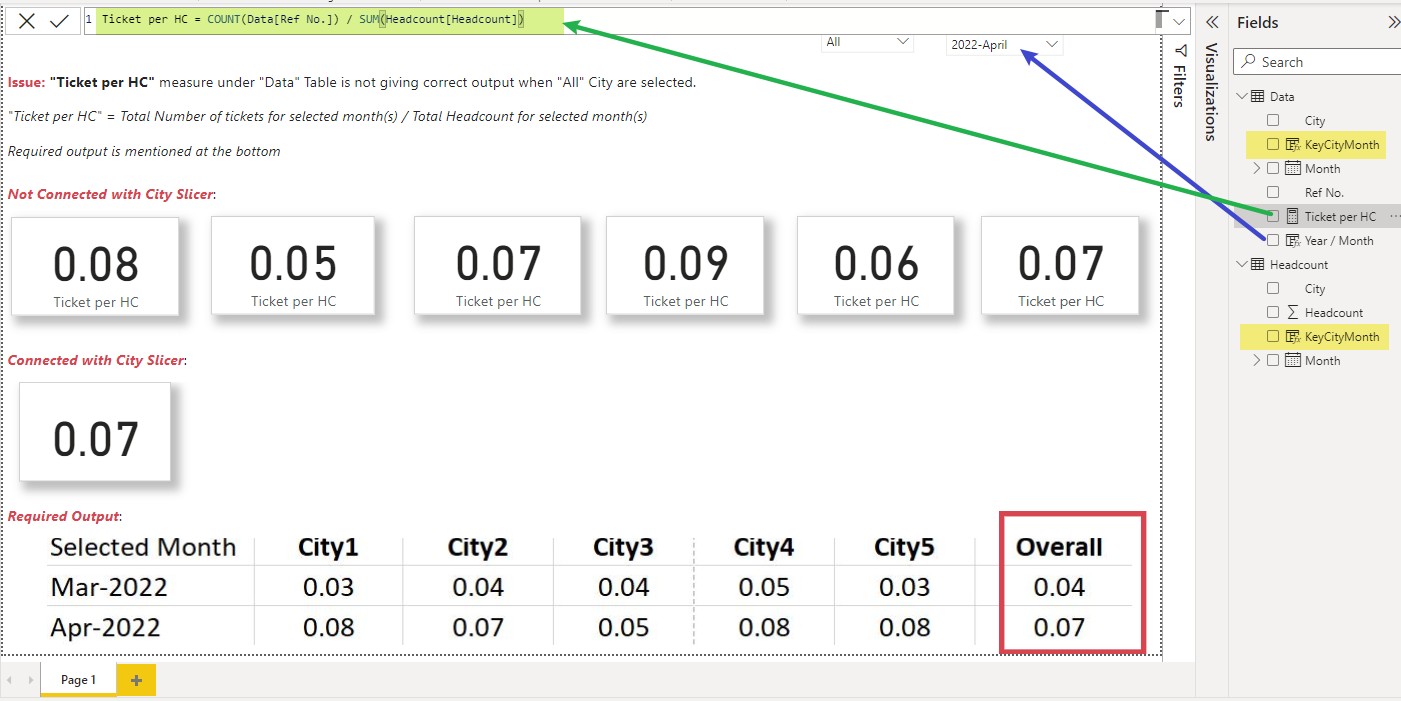The height and width of the screenshot is (701, 1401).
Task: Select the 0.09 Ticket per HC card
Action: tap(685, 266)
